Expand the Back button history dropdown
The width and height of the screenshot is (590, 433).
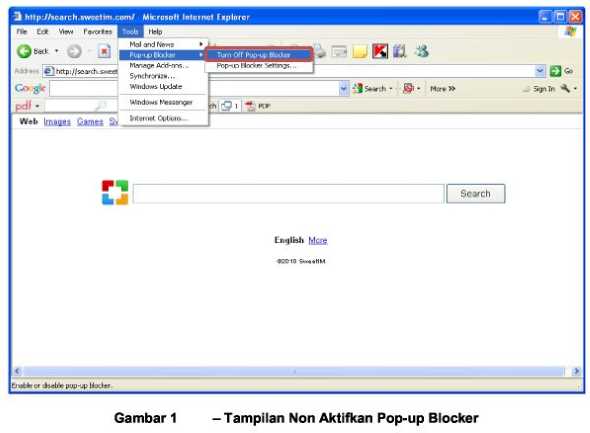[57, 51]
